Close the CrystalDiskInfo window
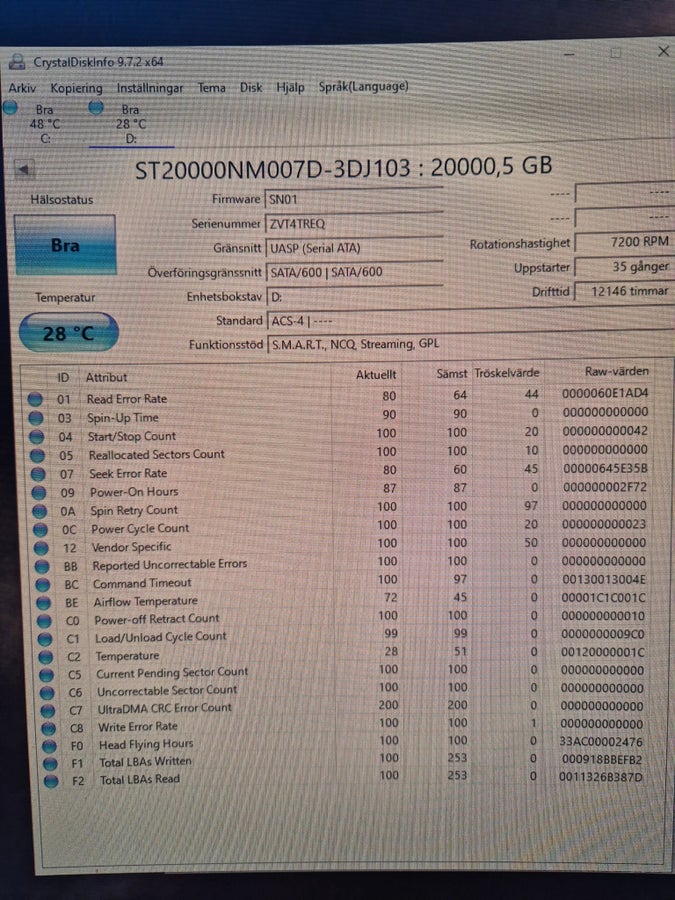Image resolution: width=675 pixels, height=900 pixels. (663, 52)
